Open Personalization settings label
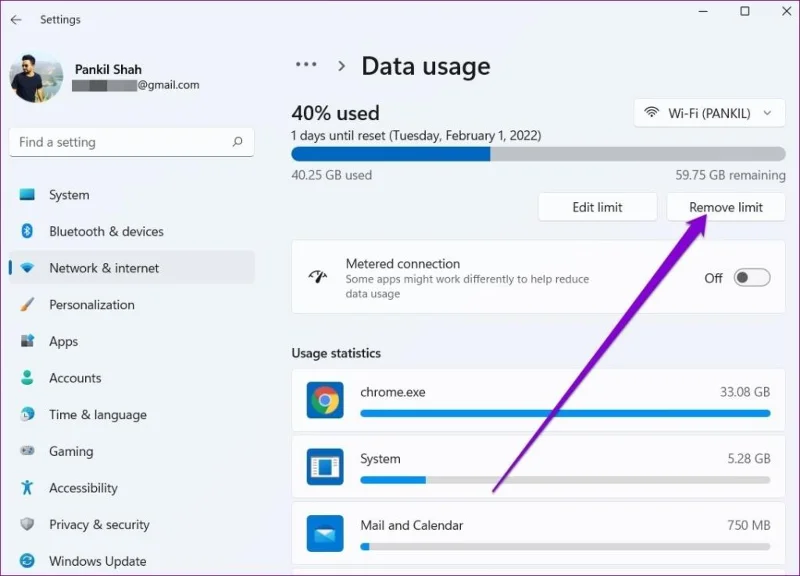 coord(92,305)
